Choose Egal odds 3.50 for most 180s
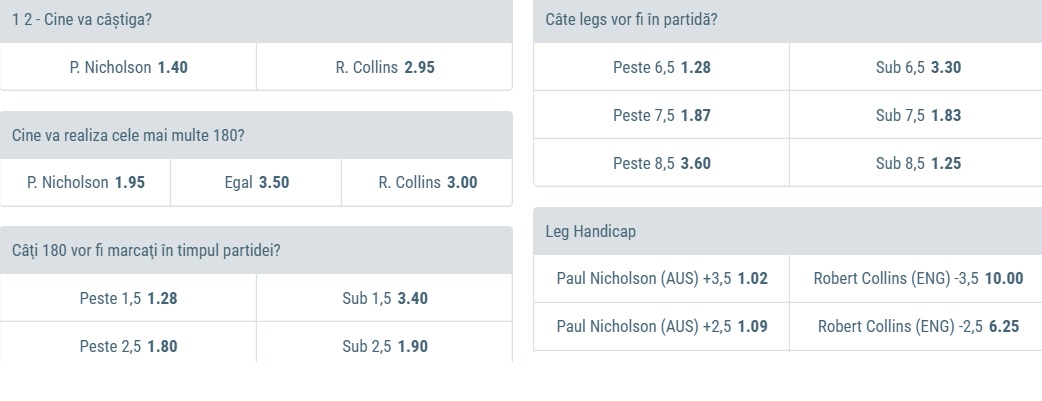 point(256,183)
